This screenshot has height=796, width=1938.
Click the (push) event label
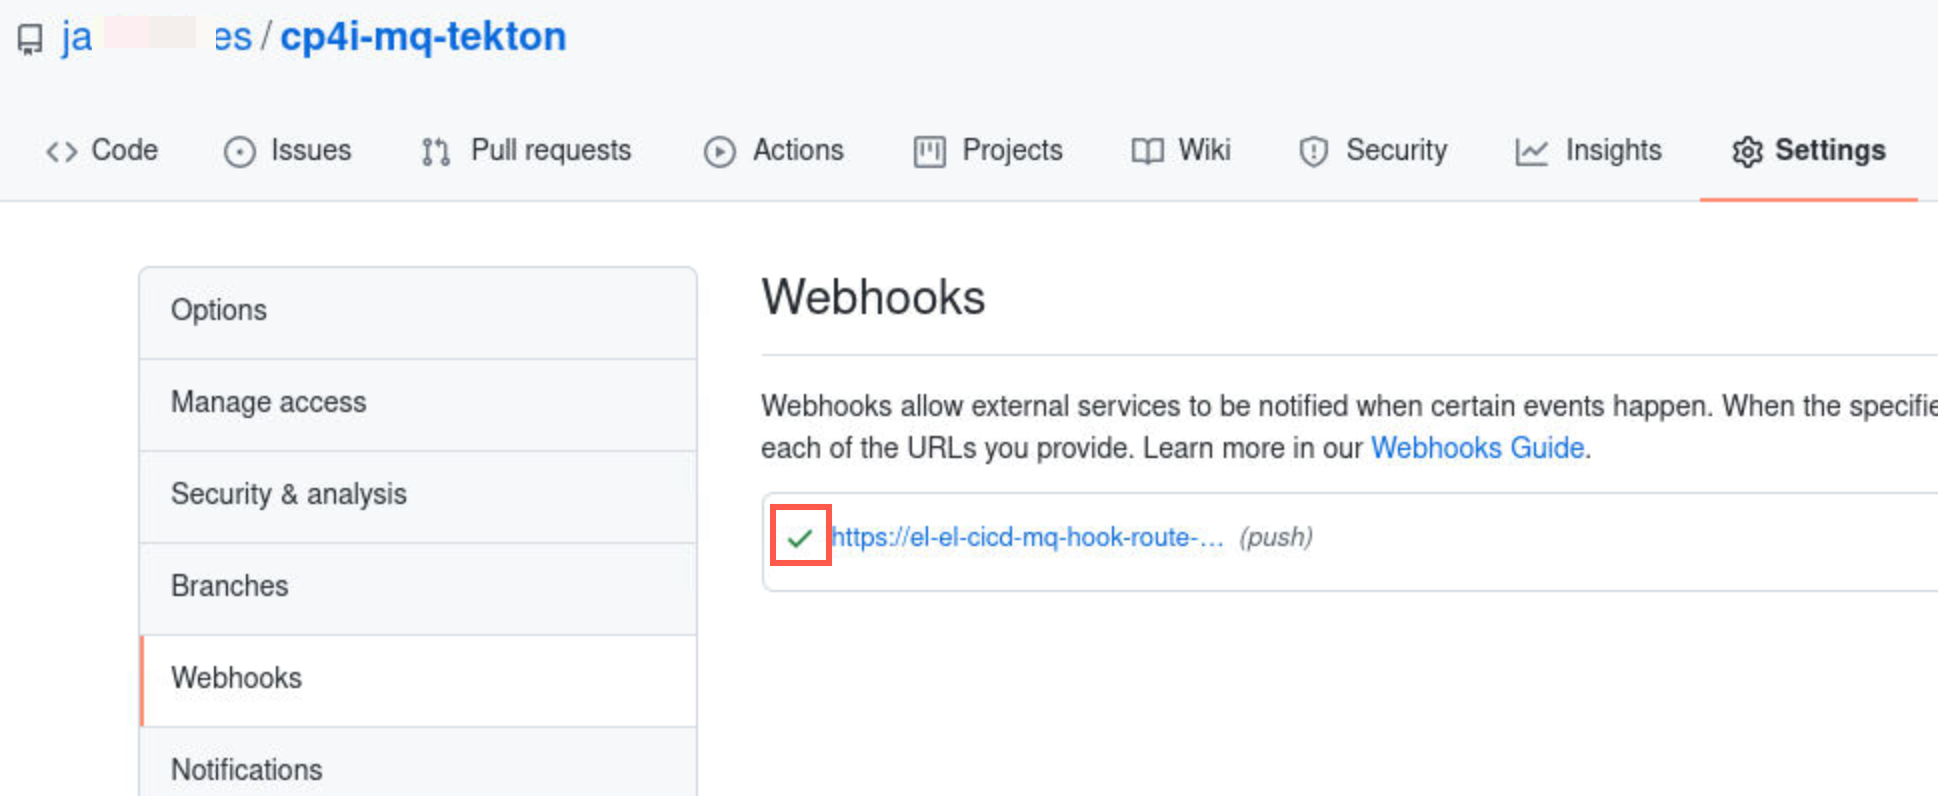tap(1276, 537)
